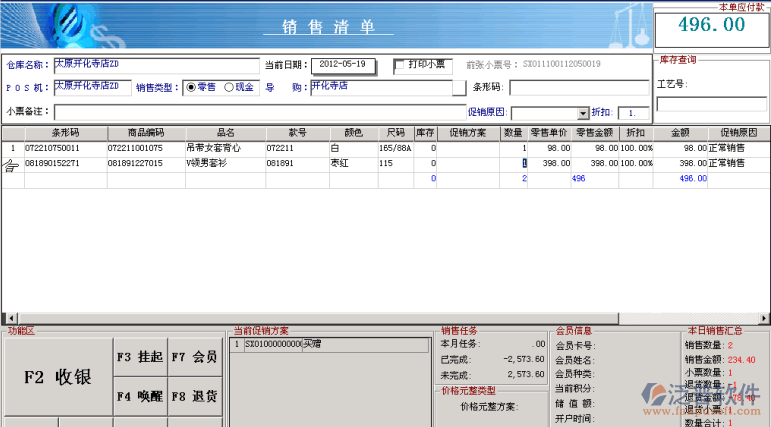Screen dimensions: 771x427
Task: Click the horizontal scrollbar right arrow
Action: coord(764,317)
